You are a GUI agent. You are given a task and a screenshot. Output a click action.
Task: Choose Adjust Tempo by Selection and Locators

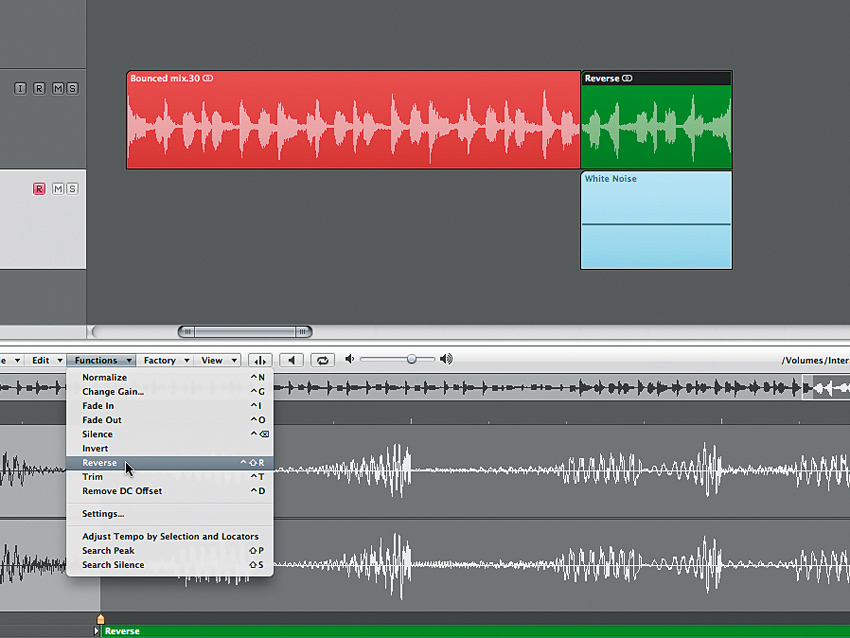(x=170, y=536)
